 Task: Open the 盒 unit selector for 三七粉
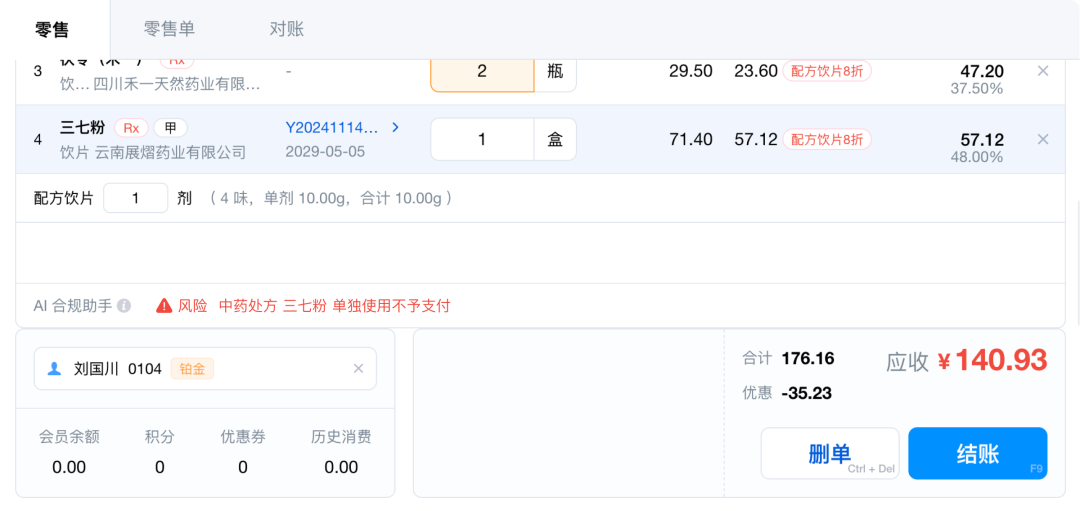pyautogui.click(x=555, y=140)
